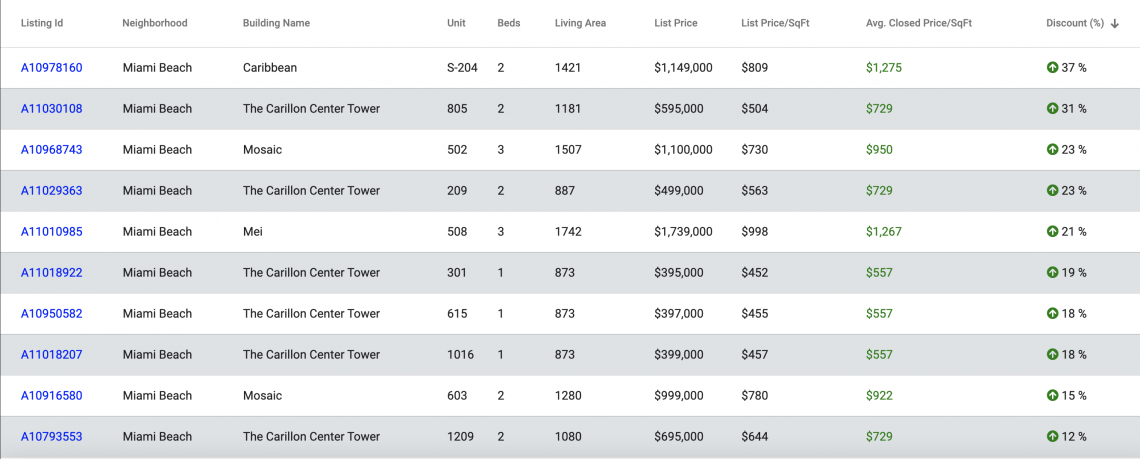Screen dimensions: 1140x459
Task: Click the green arrow icon next to 31 %
Action: point(1051,108)
